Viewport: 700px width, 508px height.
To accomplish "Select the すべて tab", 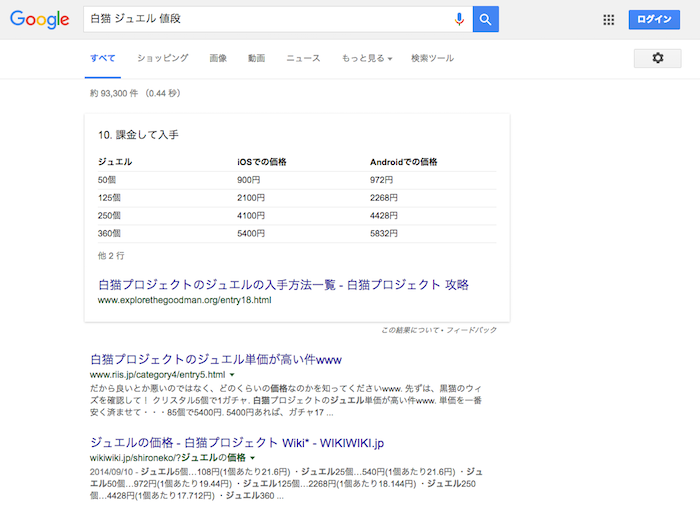I will tap(103, 58).
